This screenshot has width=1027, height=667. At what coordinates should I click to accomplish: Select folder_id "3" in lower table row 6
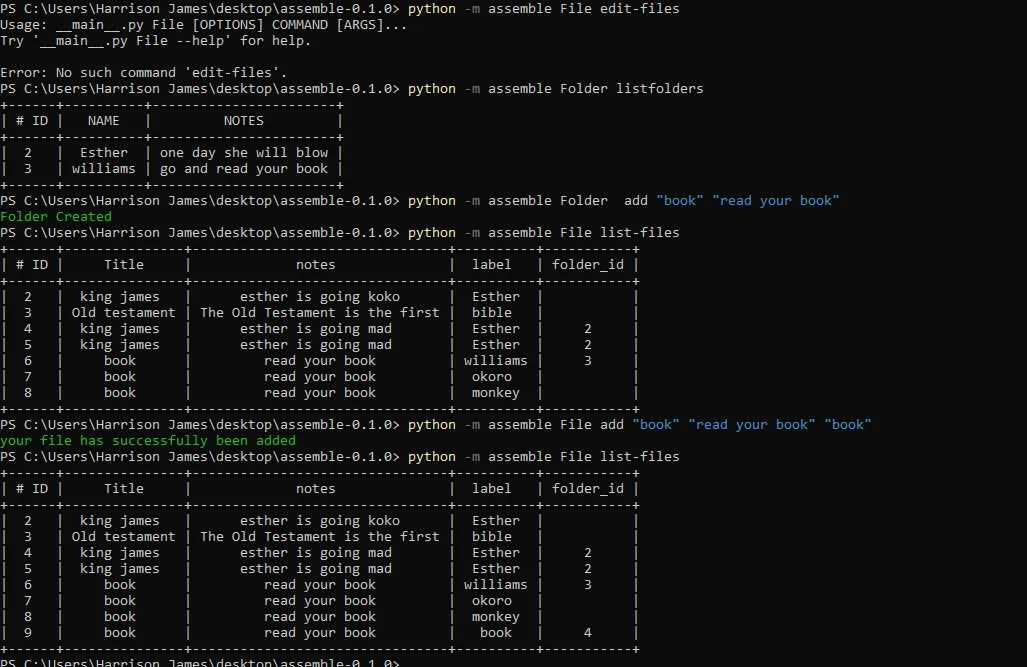click(x=588, y=584)
